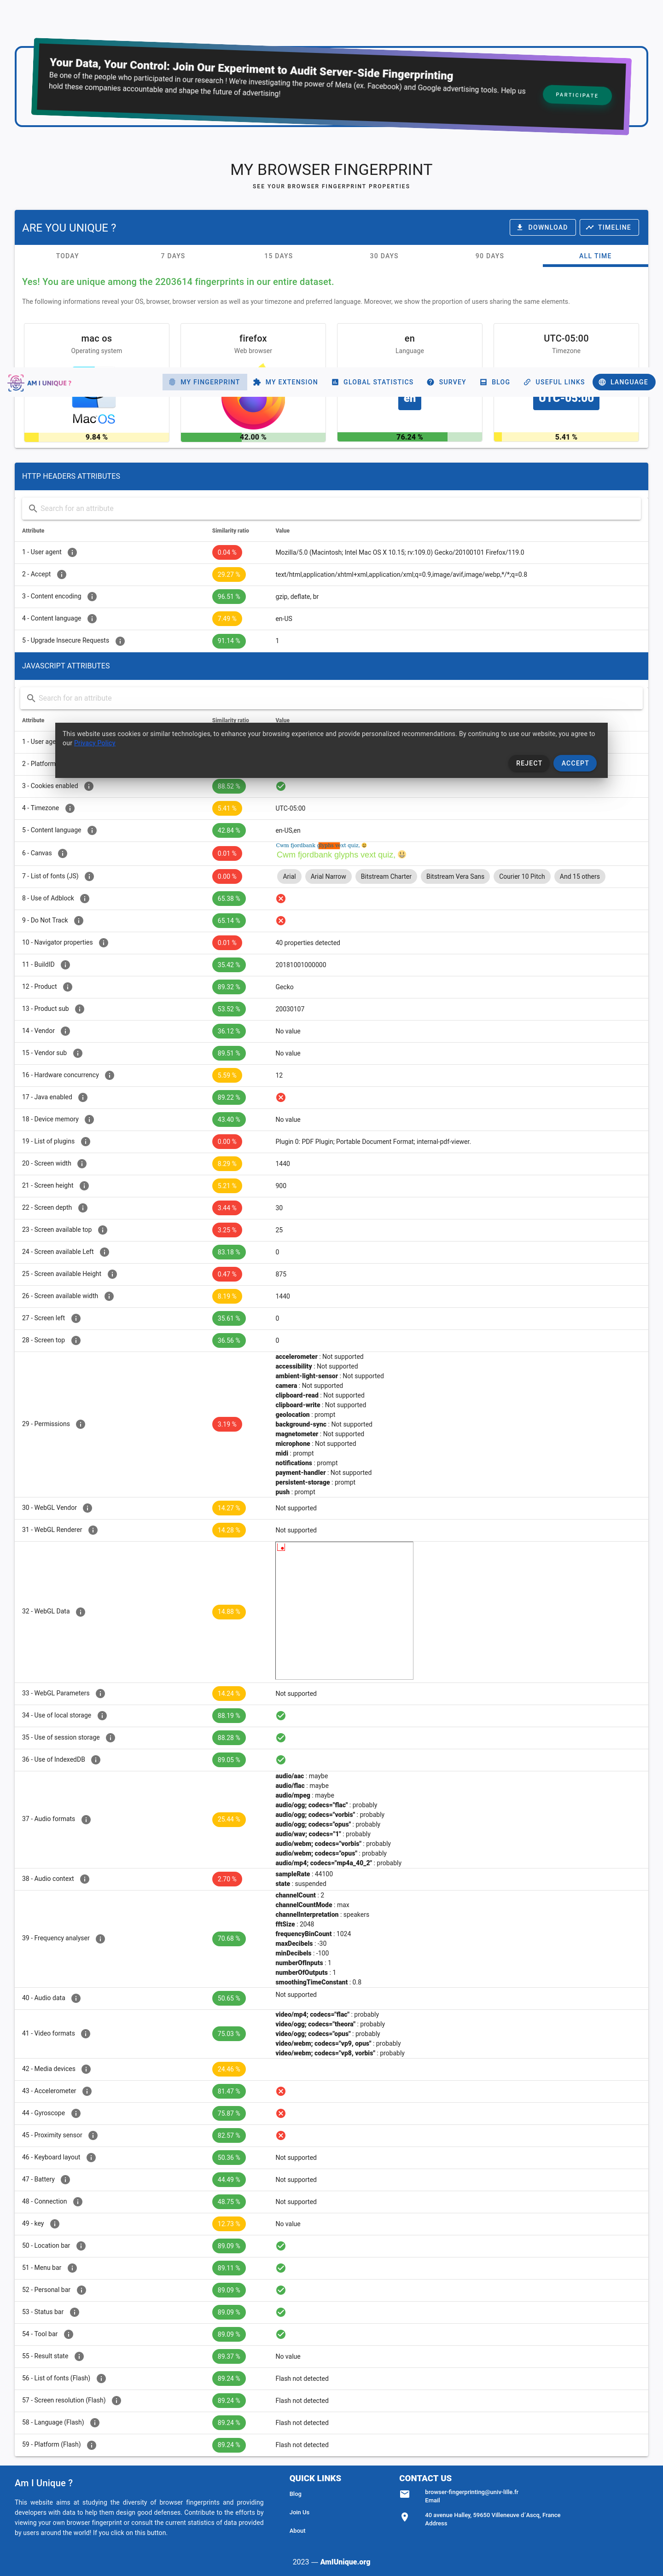
Task: Open the Privacy Policy link
Action: point(95,743)
